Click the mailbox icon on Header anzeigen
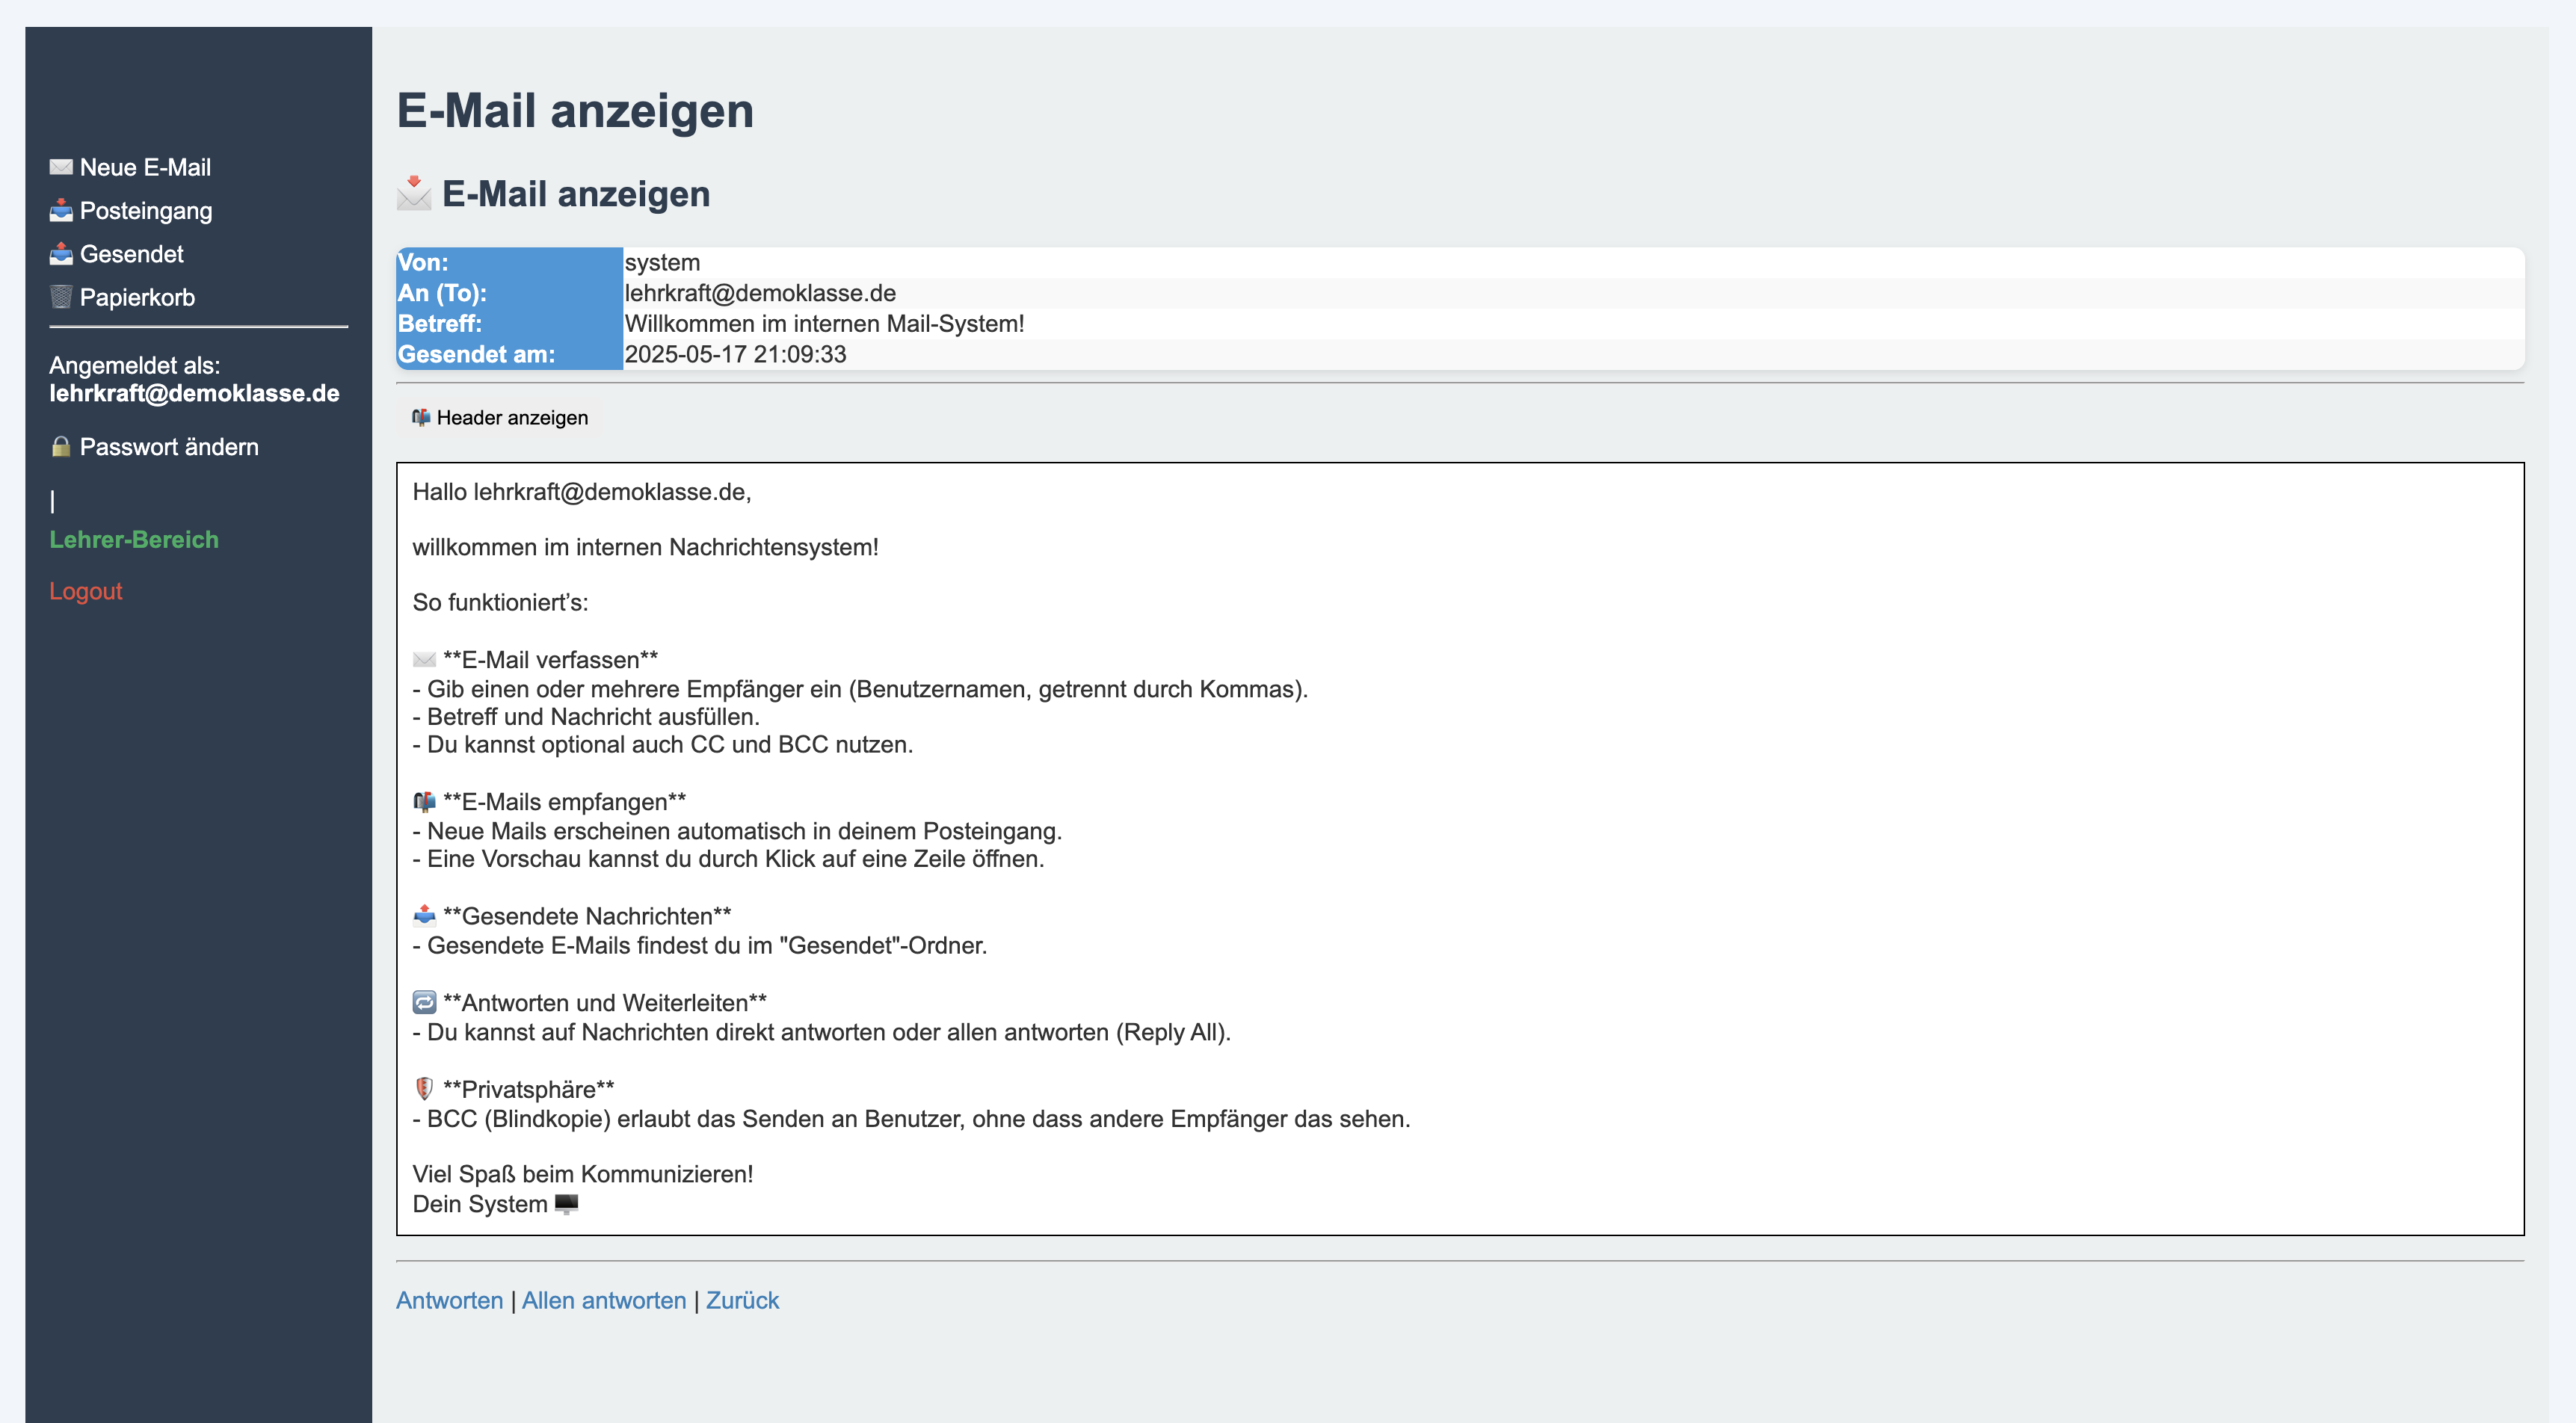Viewport: 2576px width, 1423px height. click(x=421, y=418)
